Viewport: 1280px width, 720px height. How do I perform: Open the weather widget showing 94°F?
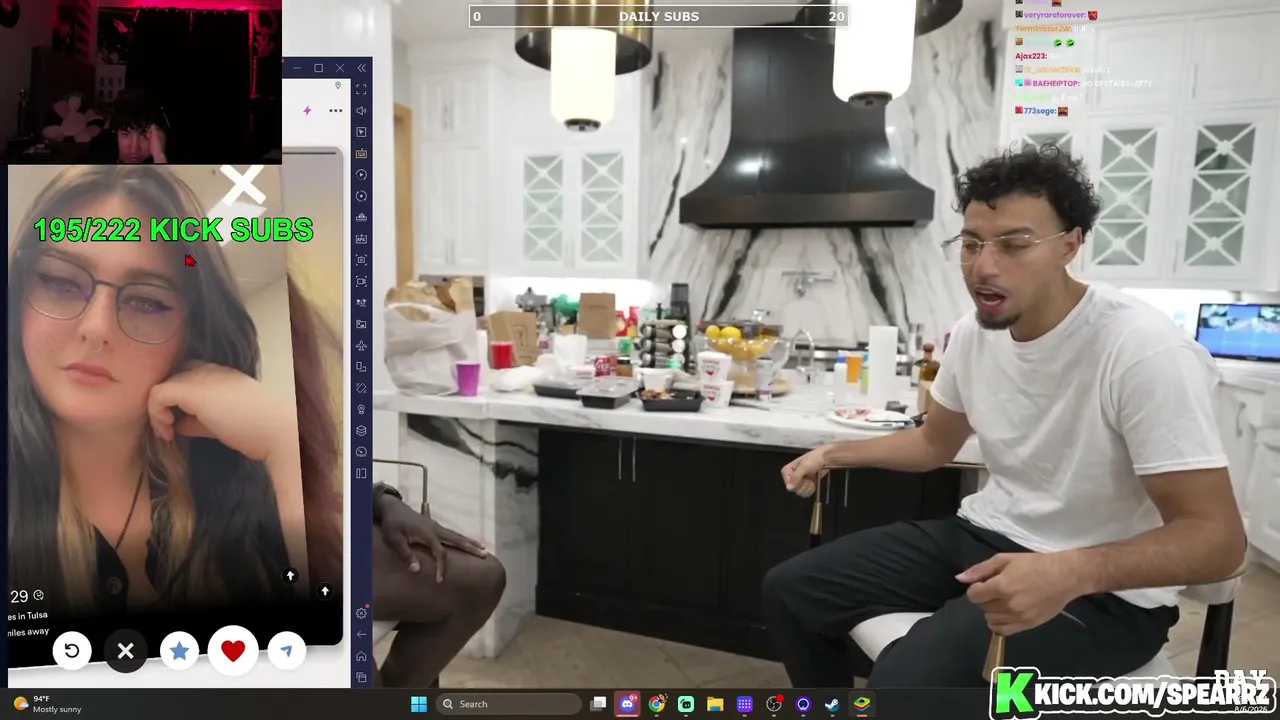pyautogui.click(x=47, y=704)
